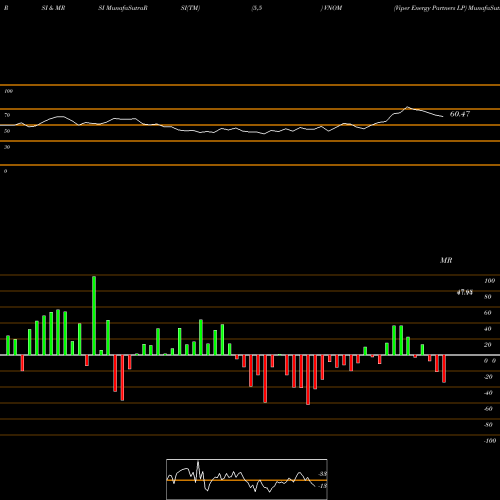The width and height of the screenshot is (500, 500).
Task: Select the last red MR bar on the right
Action: 444,369
